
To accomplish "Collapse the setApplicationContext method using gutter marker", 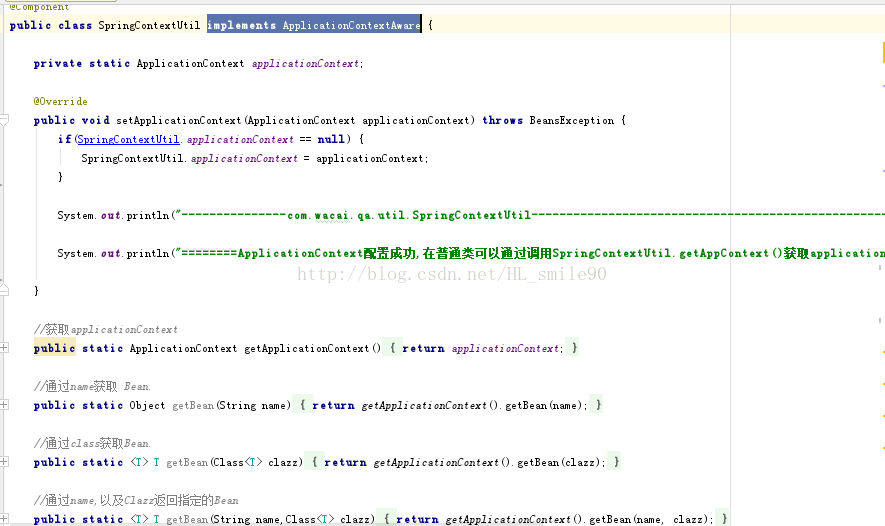I will pos(4,120).
